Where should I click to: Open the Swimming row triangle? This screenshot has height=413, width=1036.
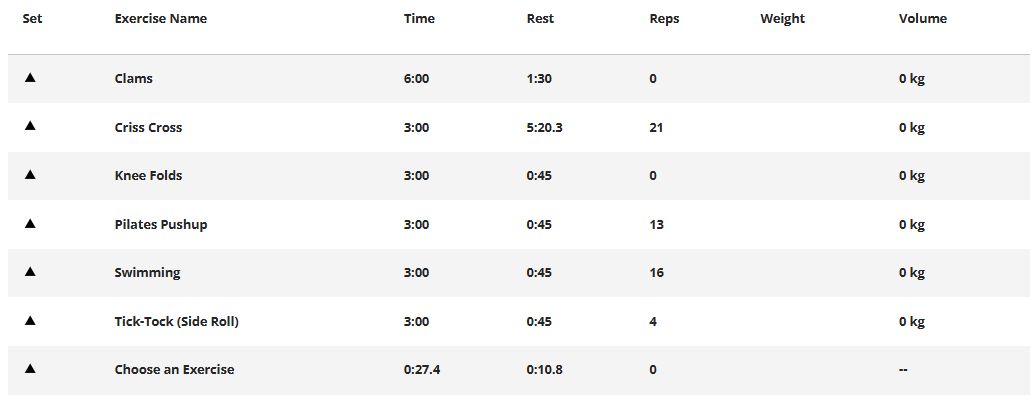point(30,272)
